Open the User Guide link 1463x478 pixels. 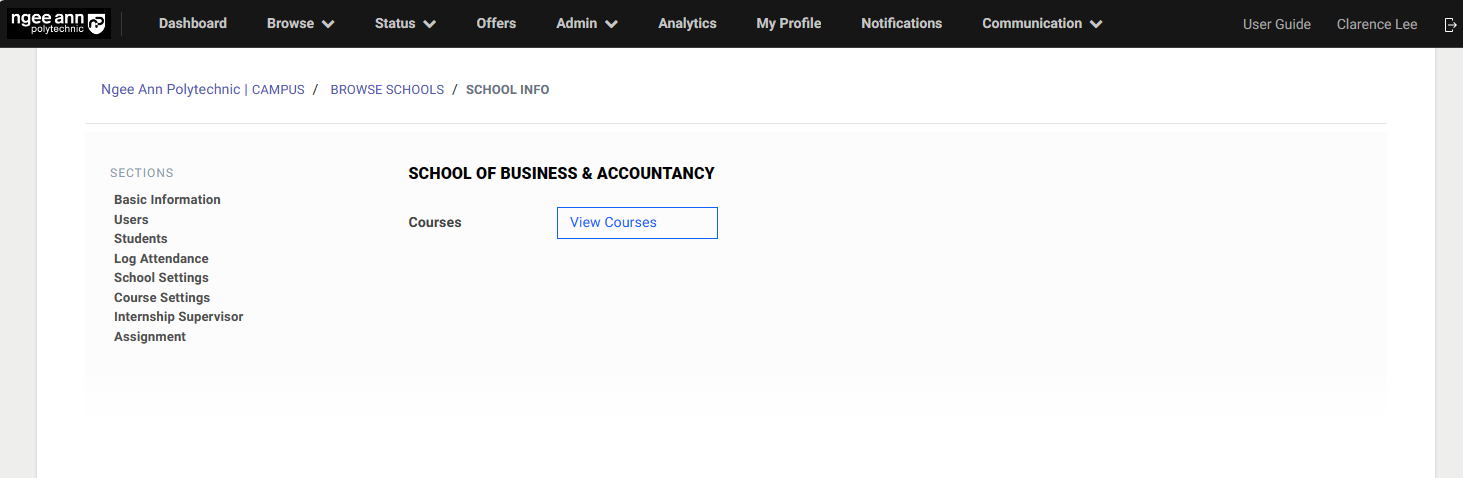[1276, 24]
